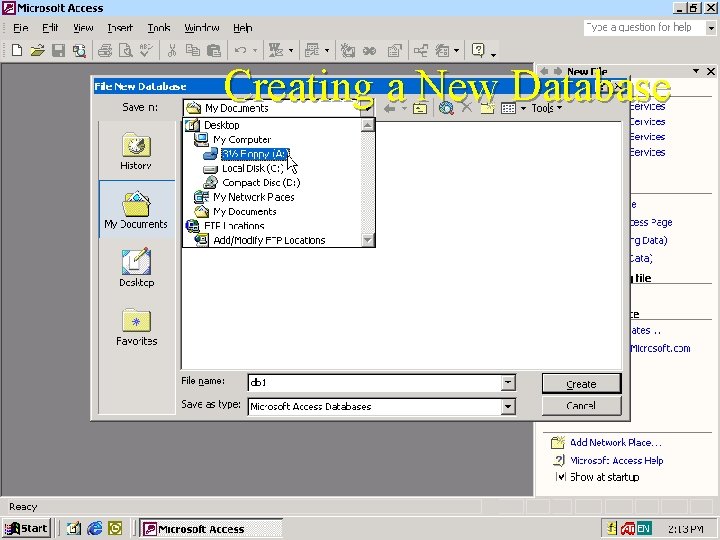Toggle the Show at startup checkbox
This screenshot has height=540, width=720.
(x=560, y=477)
